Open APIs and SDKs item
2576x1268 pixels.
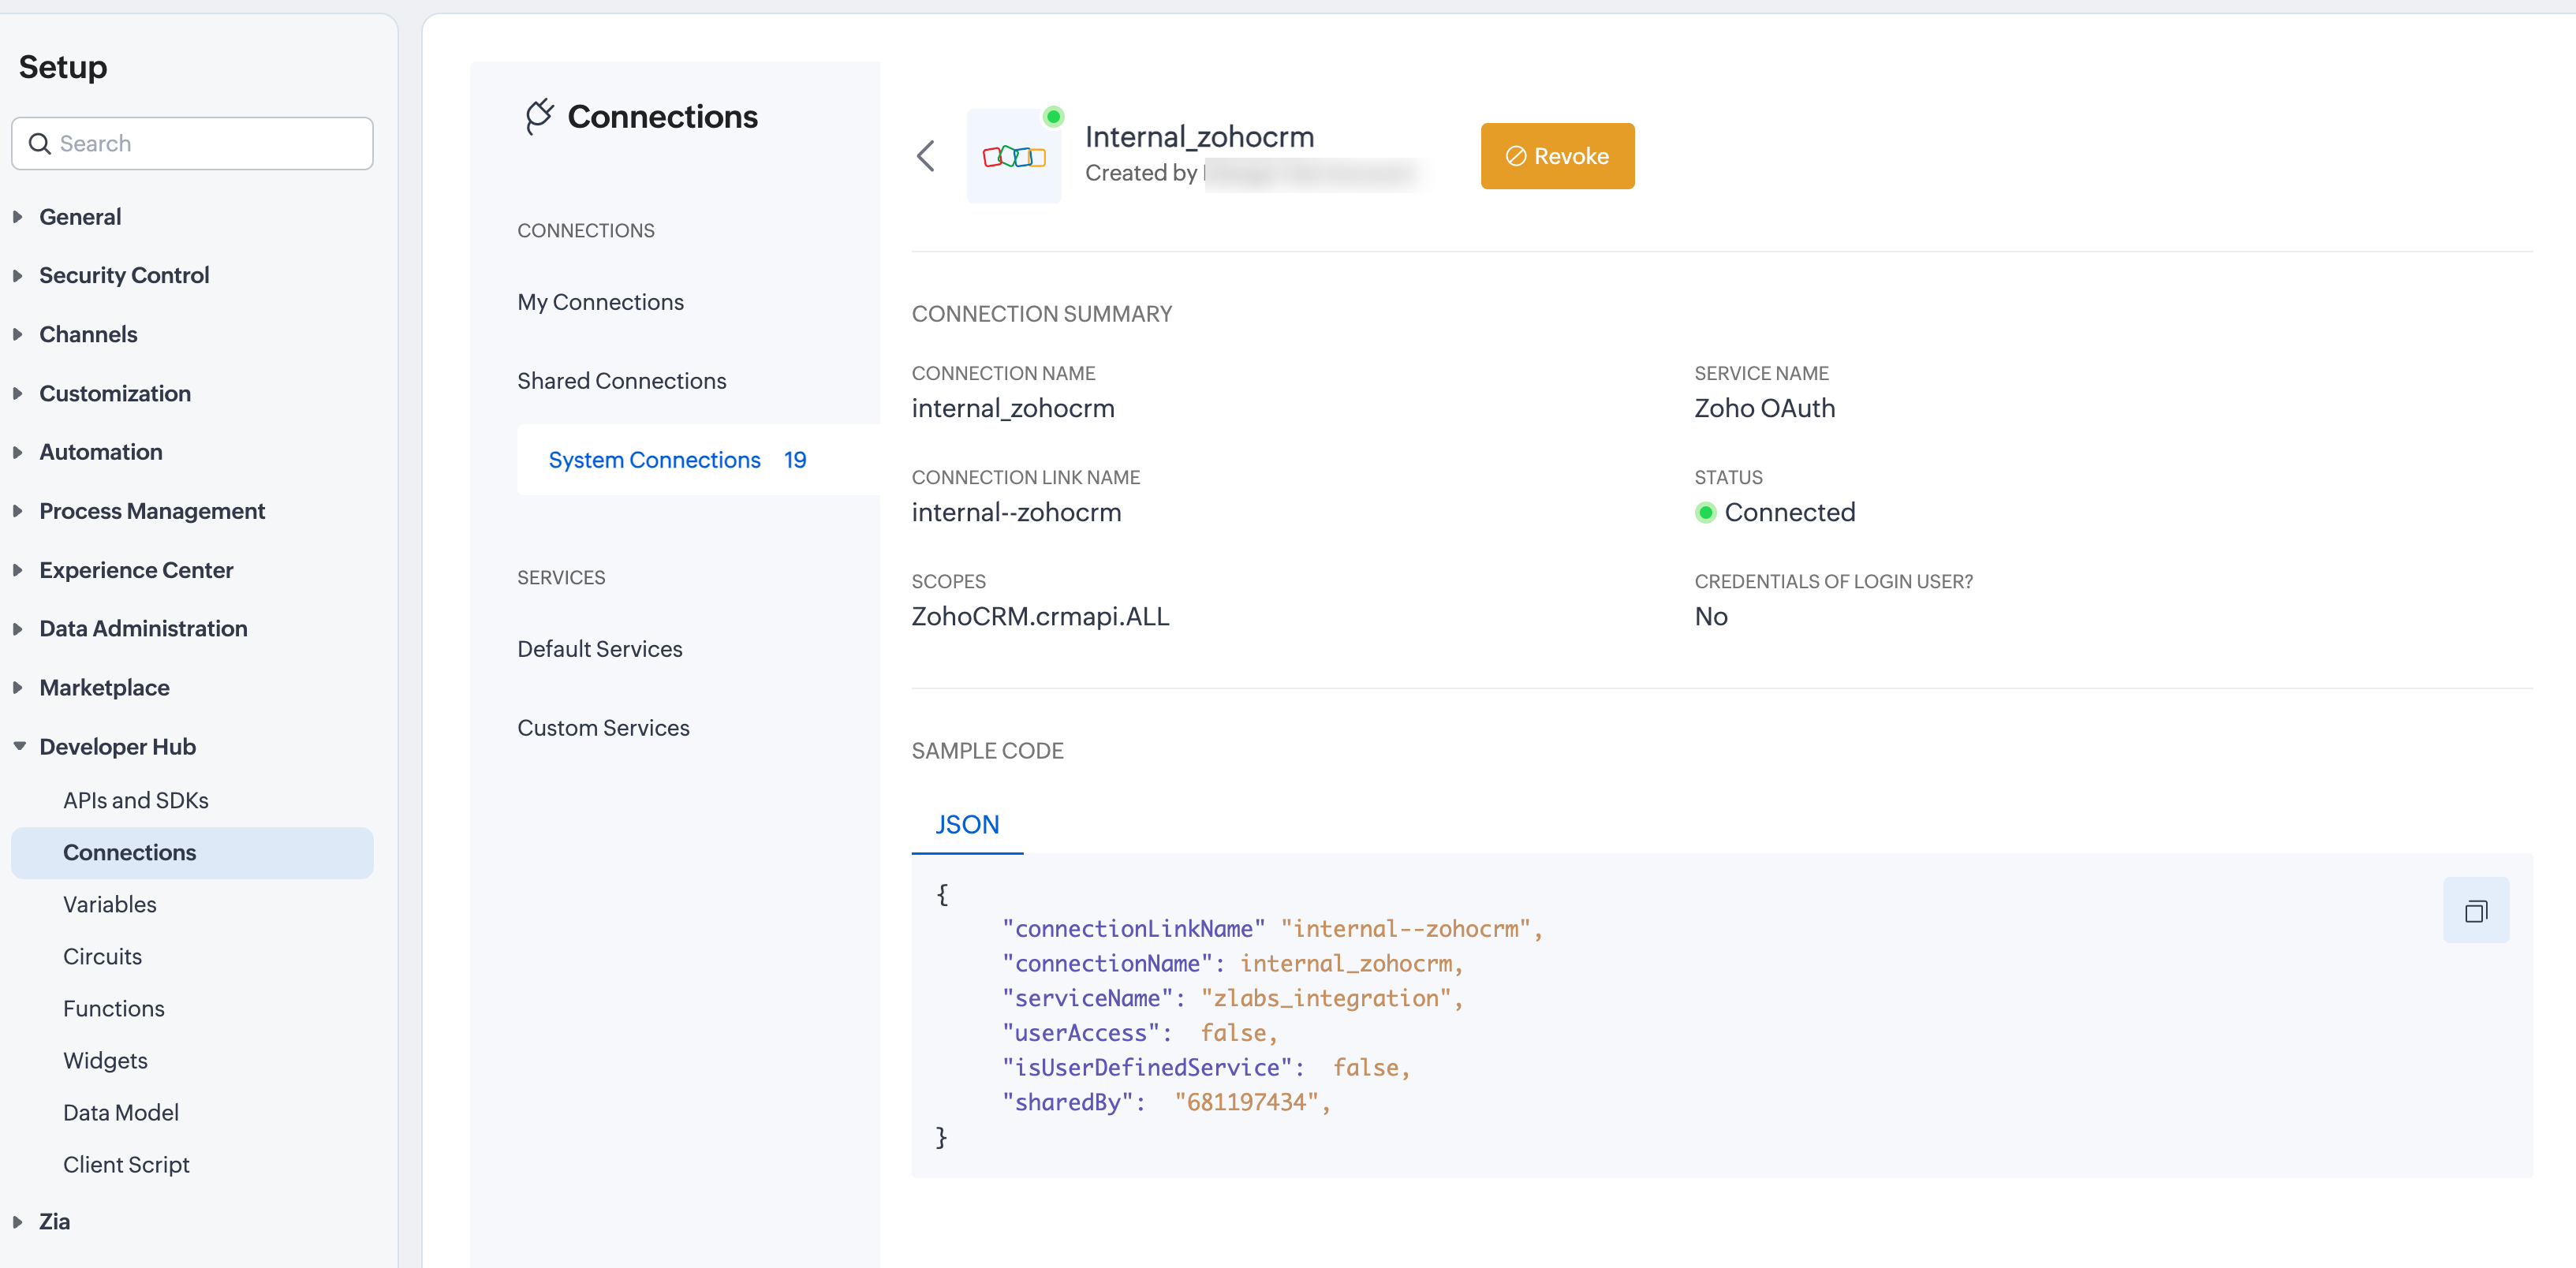pos(135,800)
